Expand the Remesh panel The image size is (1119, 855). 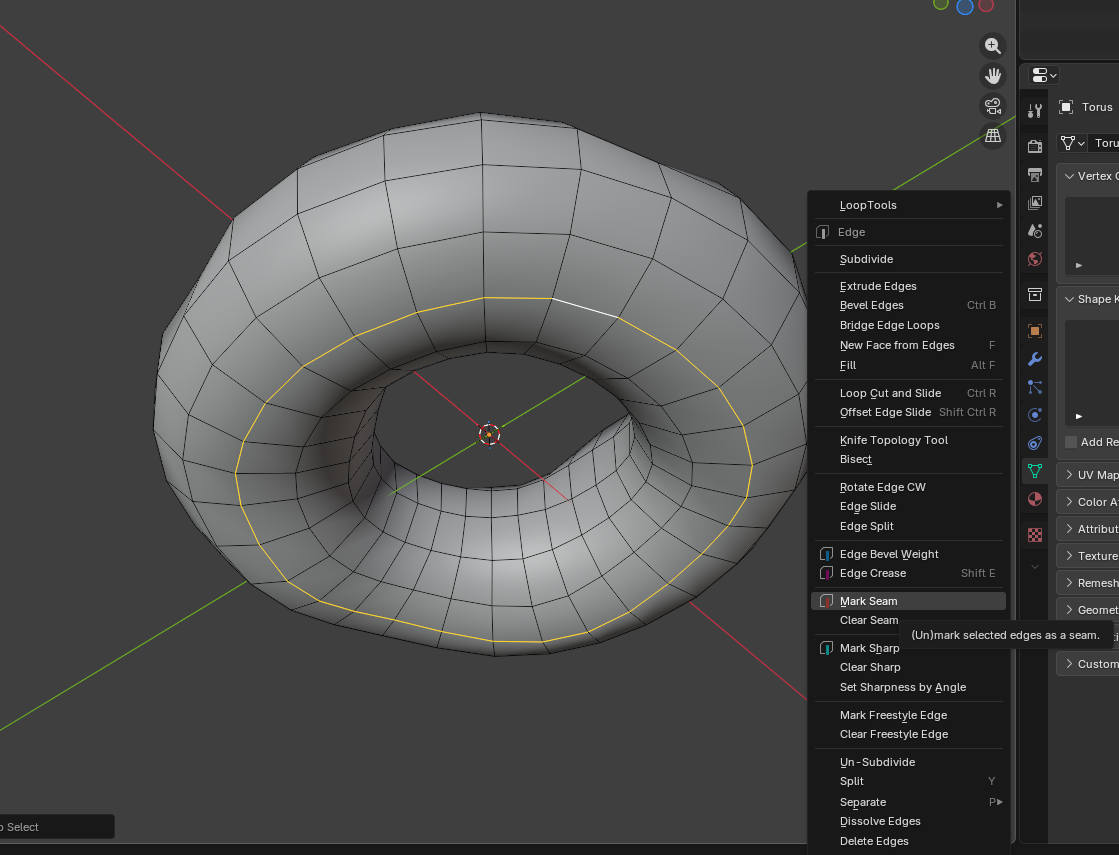pos(1069,583)
